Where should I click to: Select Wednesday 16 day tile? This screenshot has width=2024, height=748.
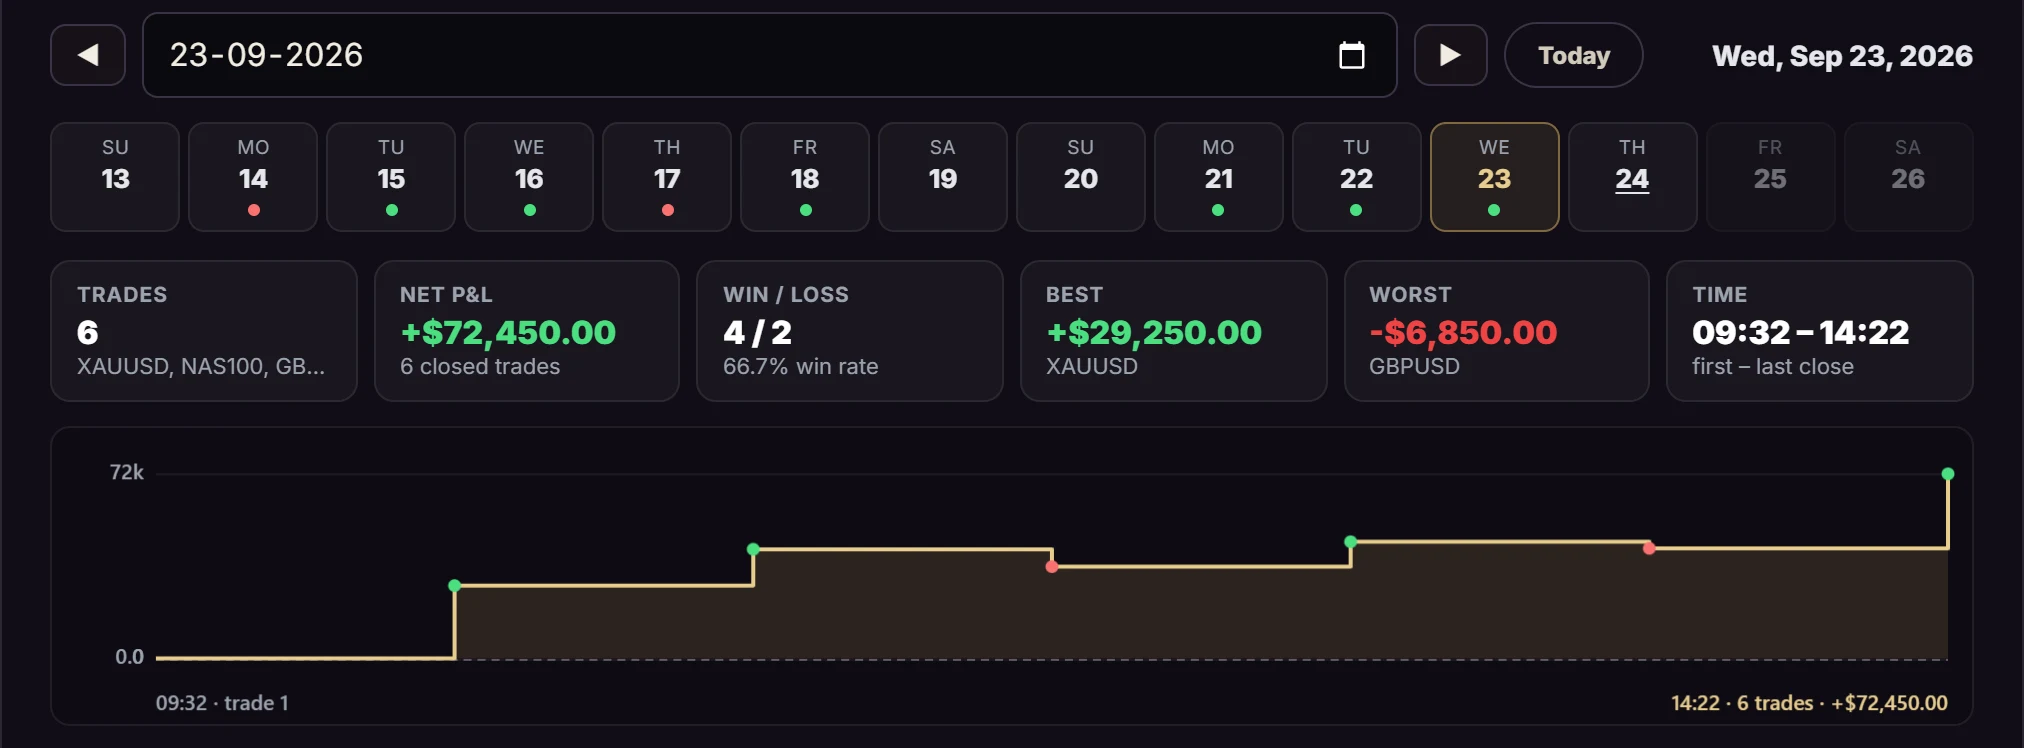(529, 177)
